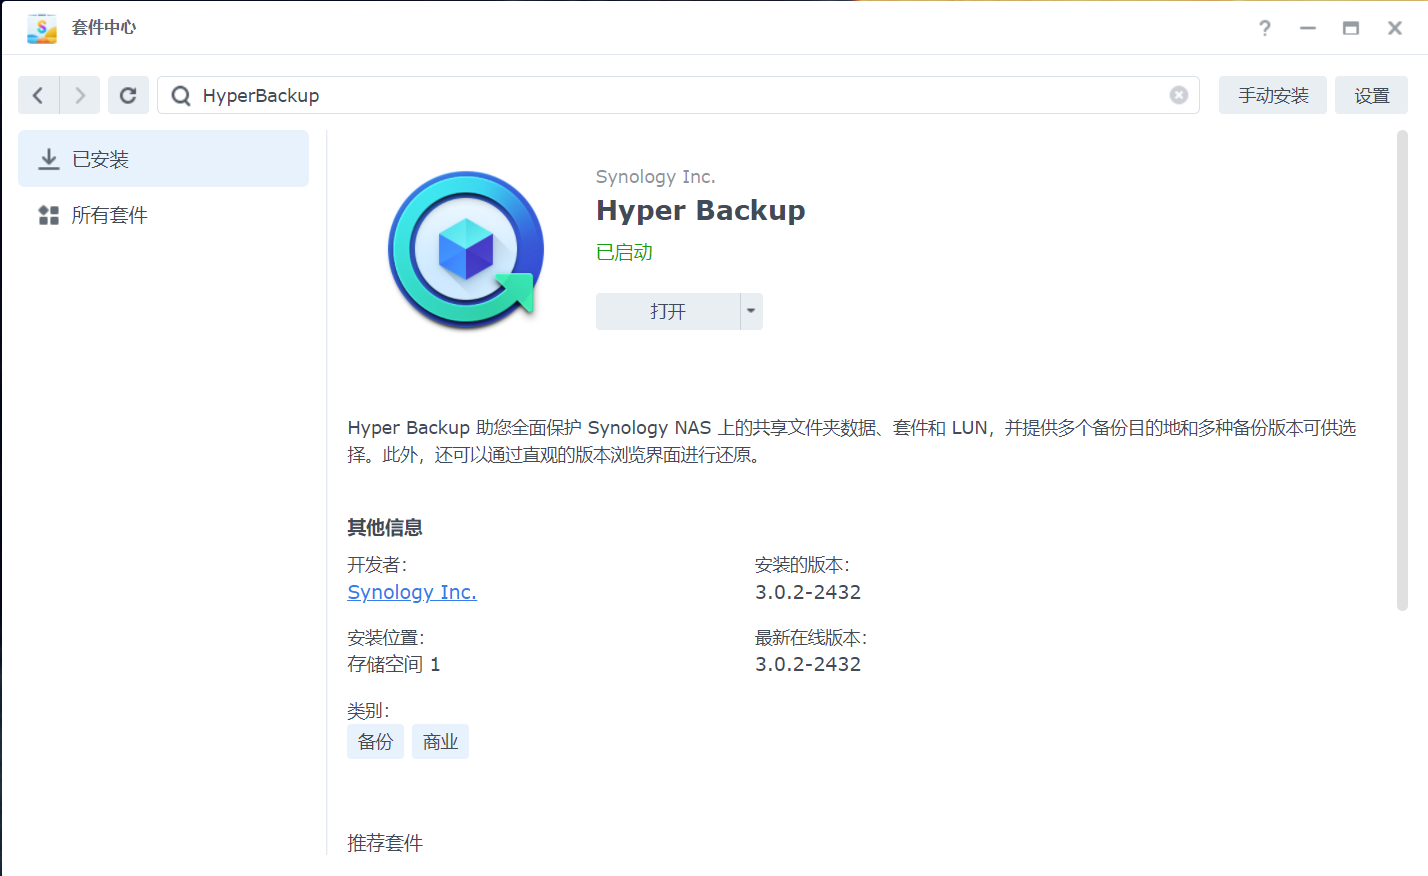
Task: Open the 手动安装 manual install dialog
Action: coord(1273,95)
